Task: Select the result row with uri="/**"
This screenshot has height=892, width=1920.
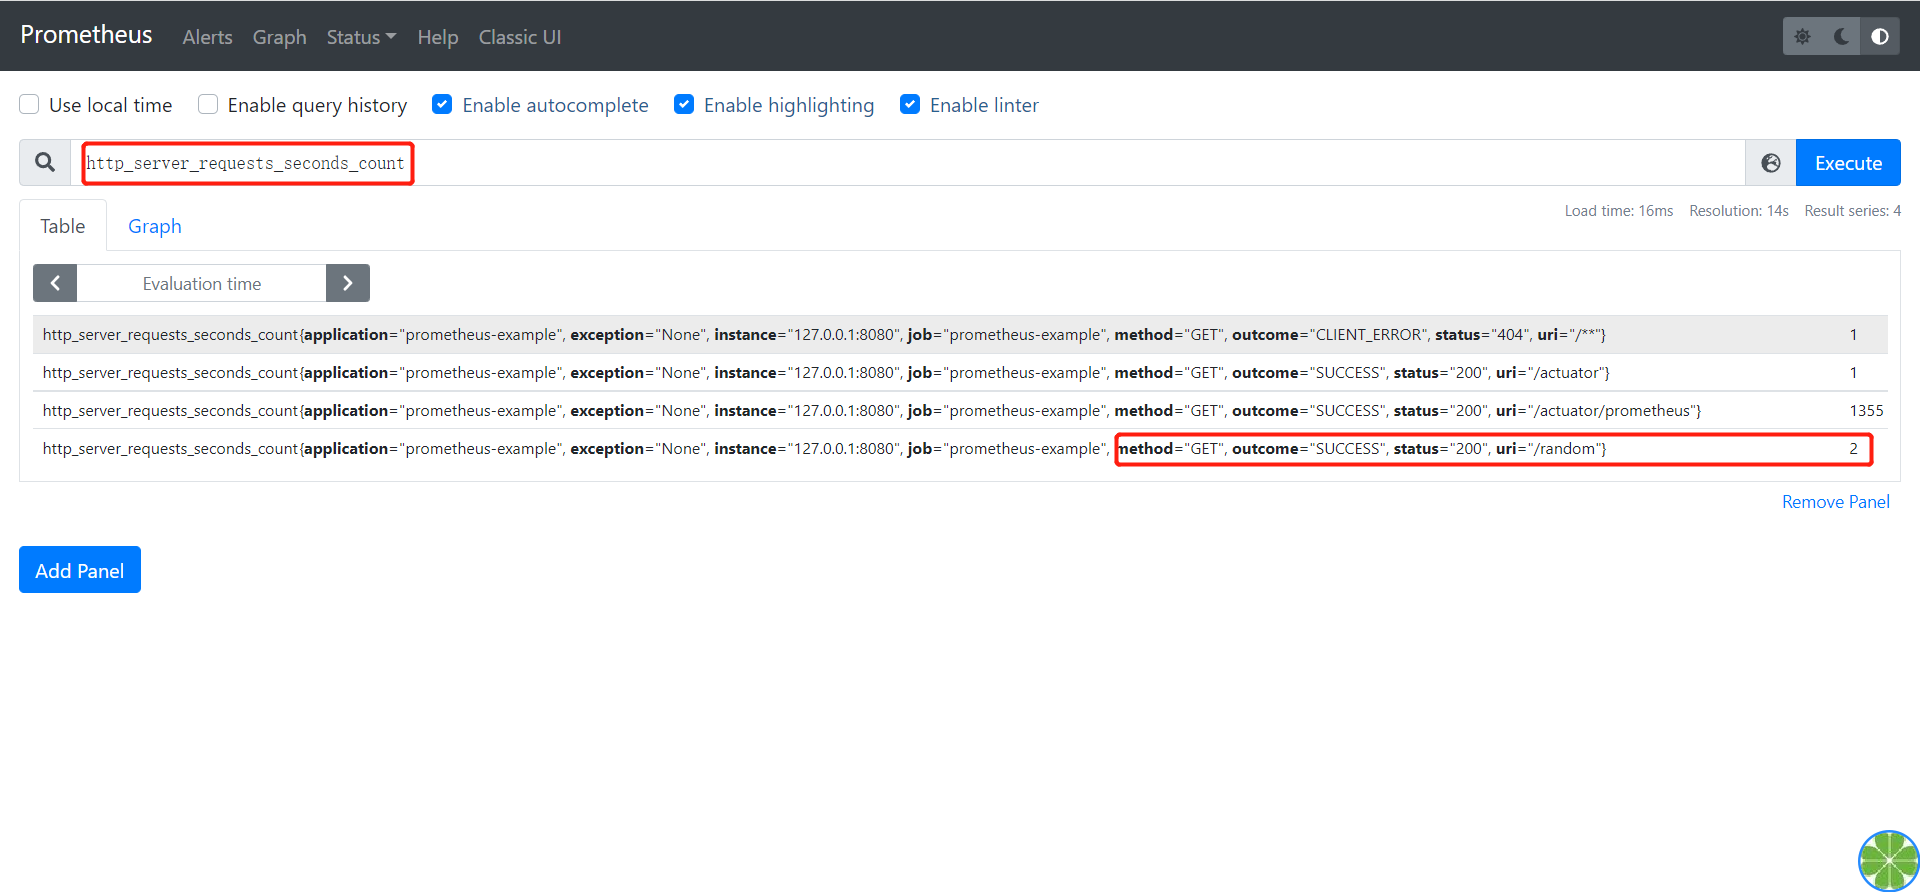Action: 960,335
